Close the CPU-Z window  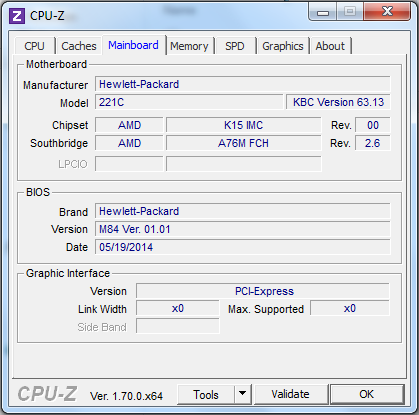tap(387, 12)
